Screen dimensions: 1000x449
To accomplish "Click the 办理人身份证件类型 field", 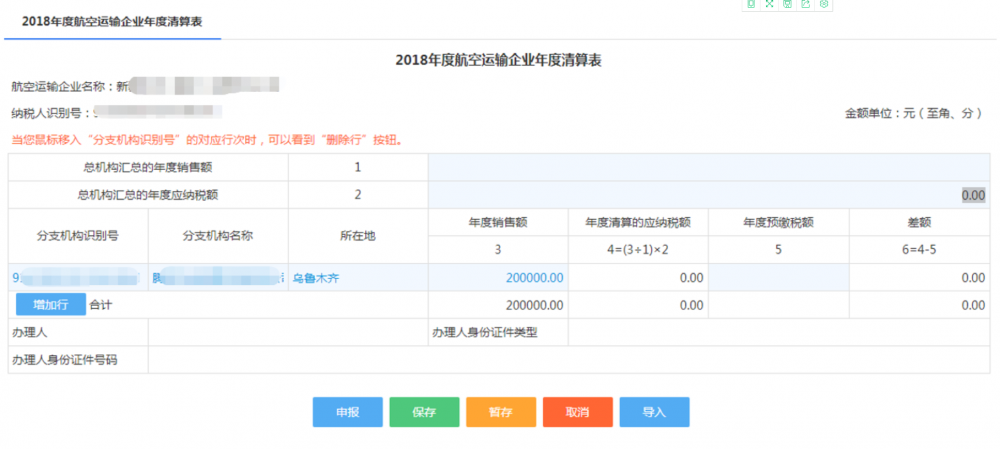I will [779, 332].
